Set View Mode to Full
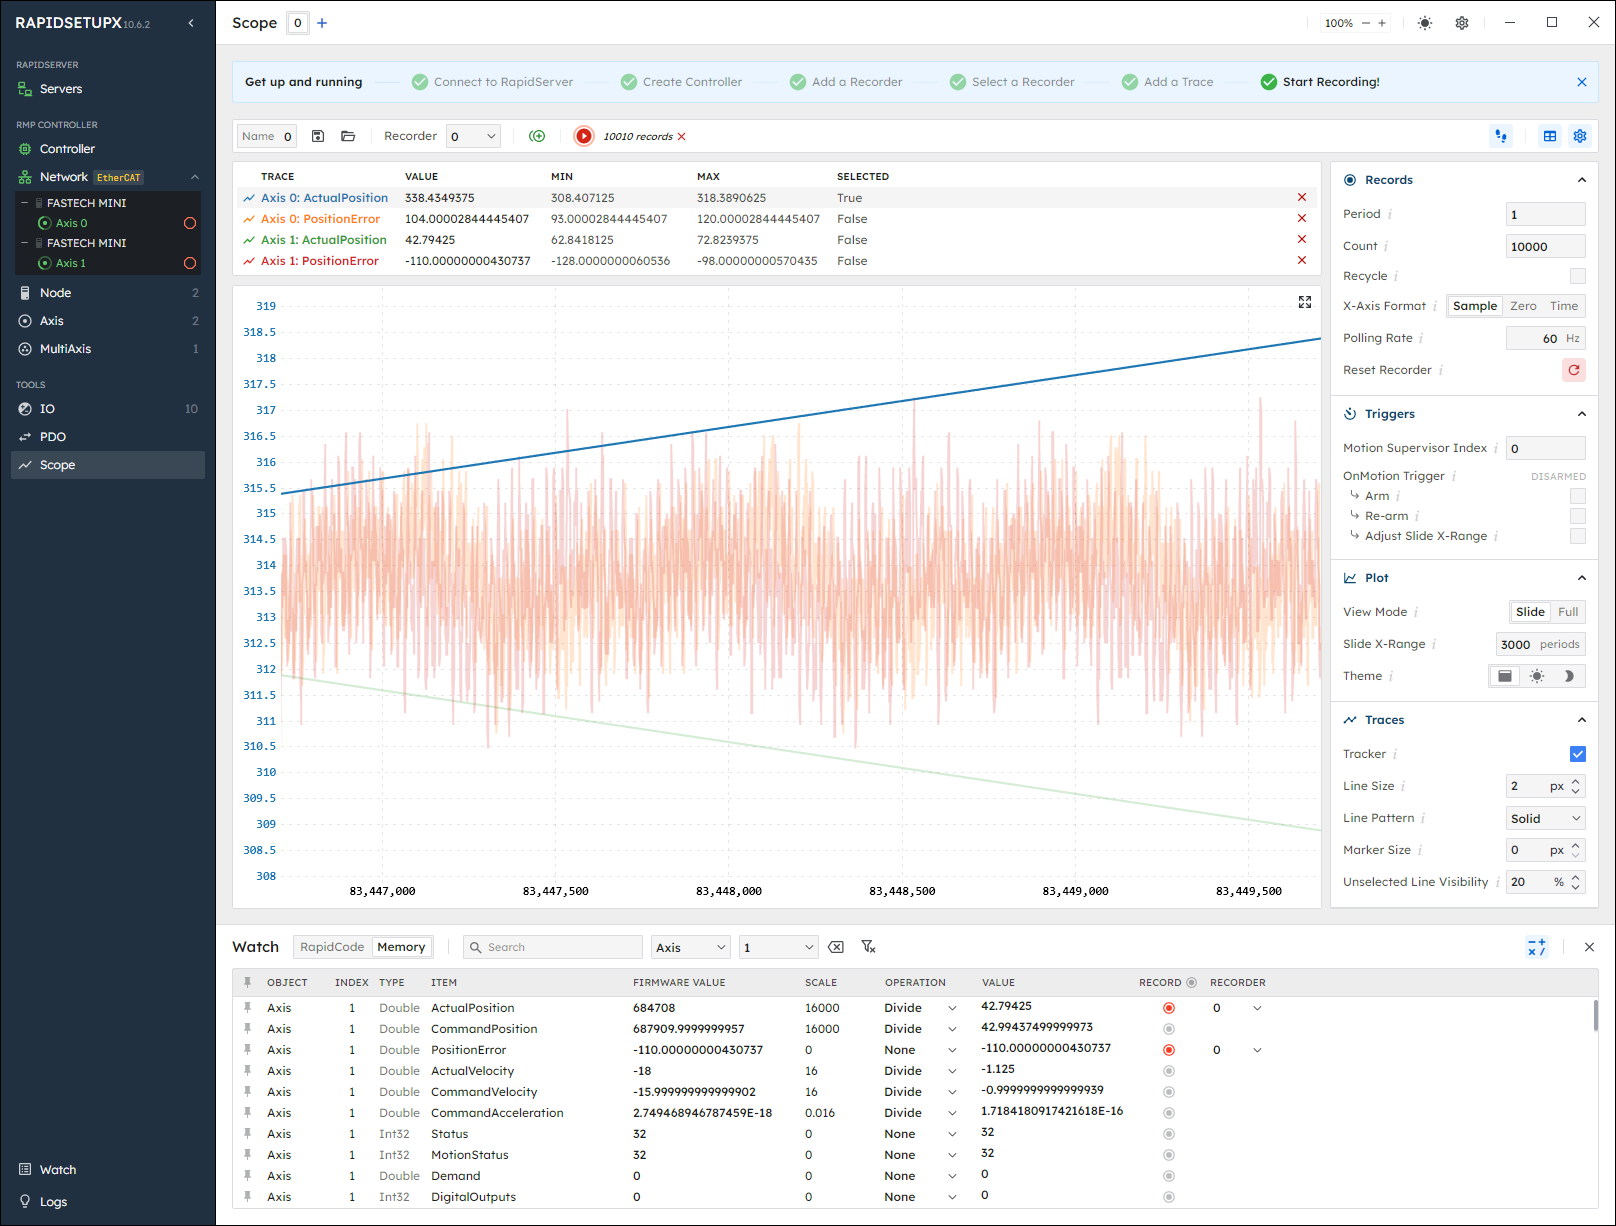This screenshot has height=1226, width=1616. [1568, 612]
